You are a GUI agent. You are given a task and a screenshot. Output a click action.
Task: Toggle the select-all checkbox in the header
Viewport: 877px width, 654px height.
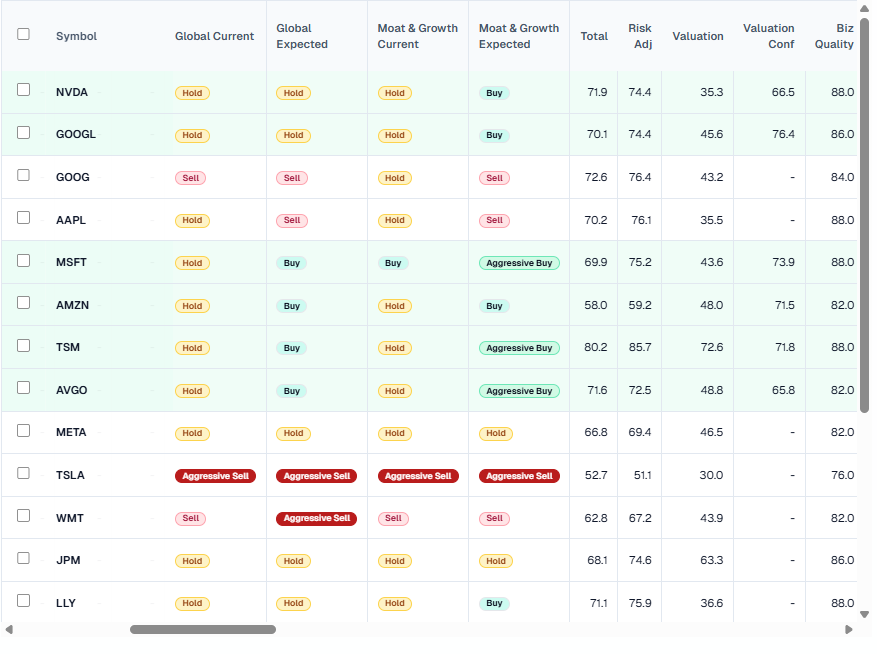click(24, 34)
